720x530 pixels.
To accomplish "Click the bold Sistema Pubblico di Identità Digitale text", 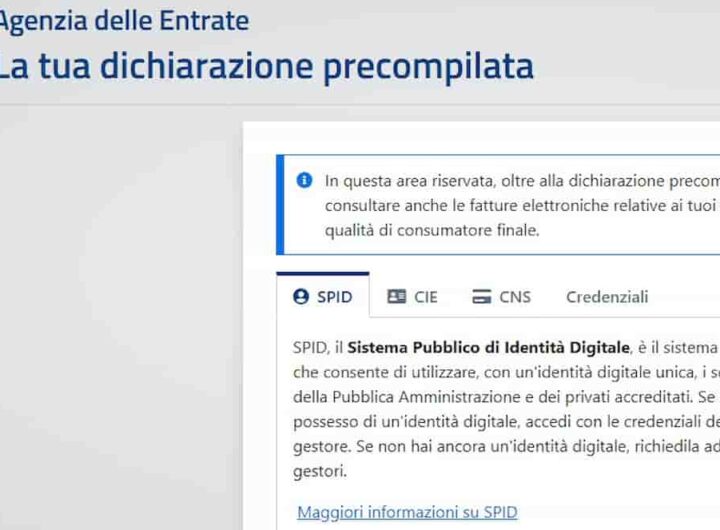I will [488, 348].
